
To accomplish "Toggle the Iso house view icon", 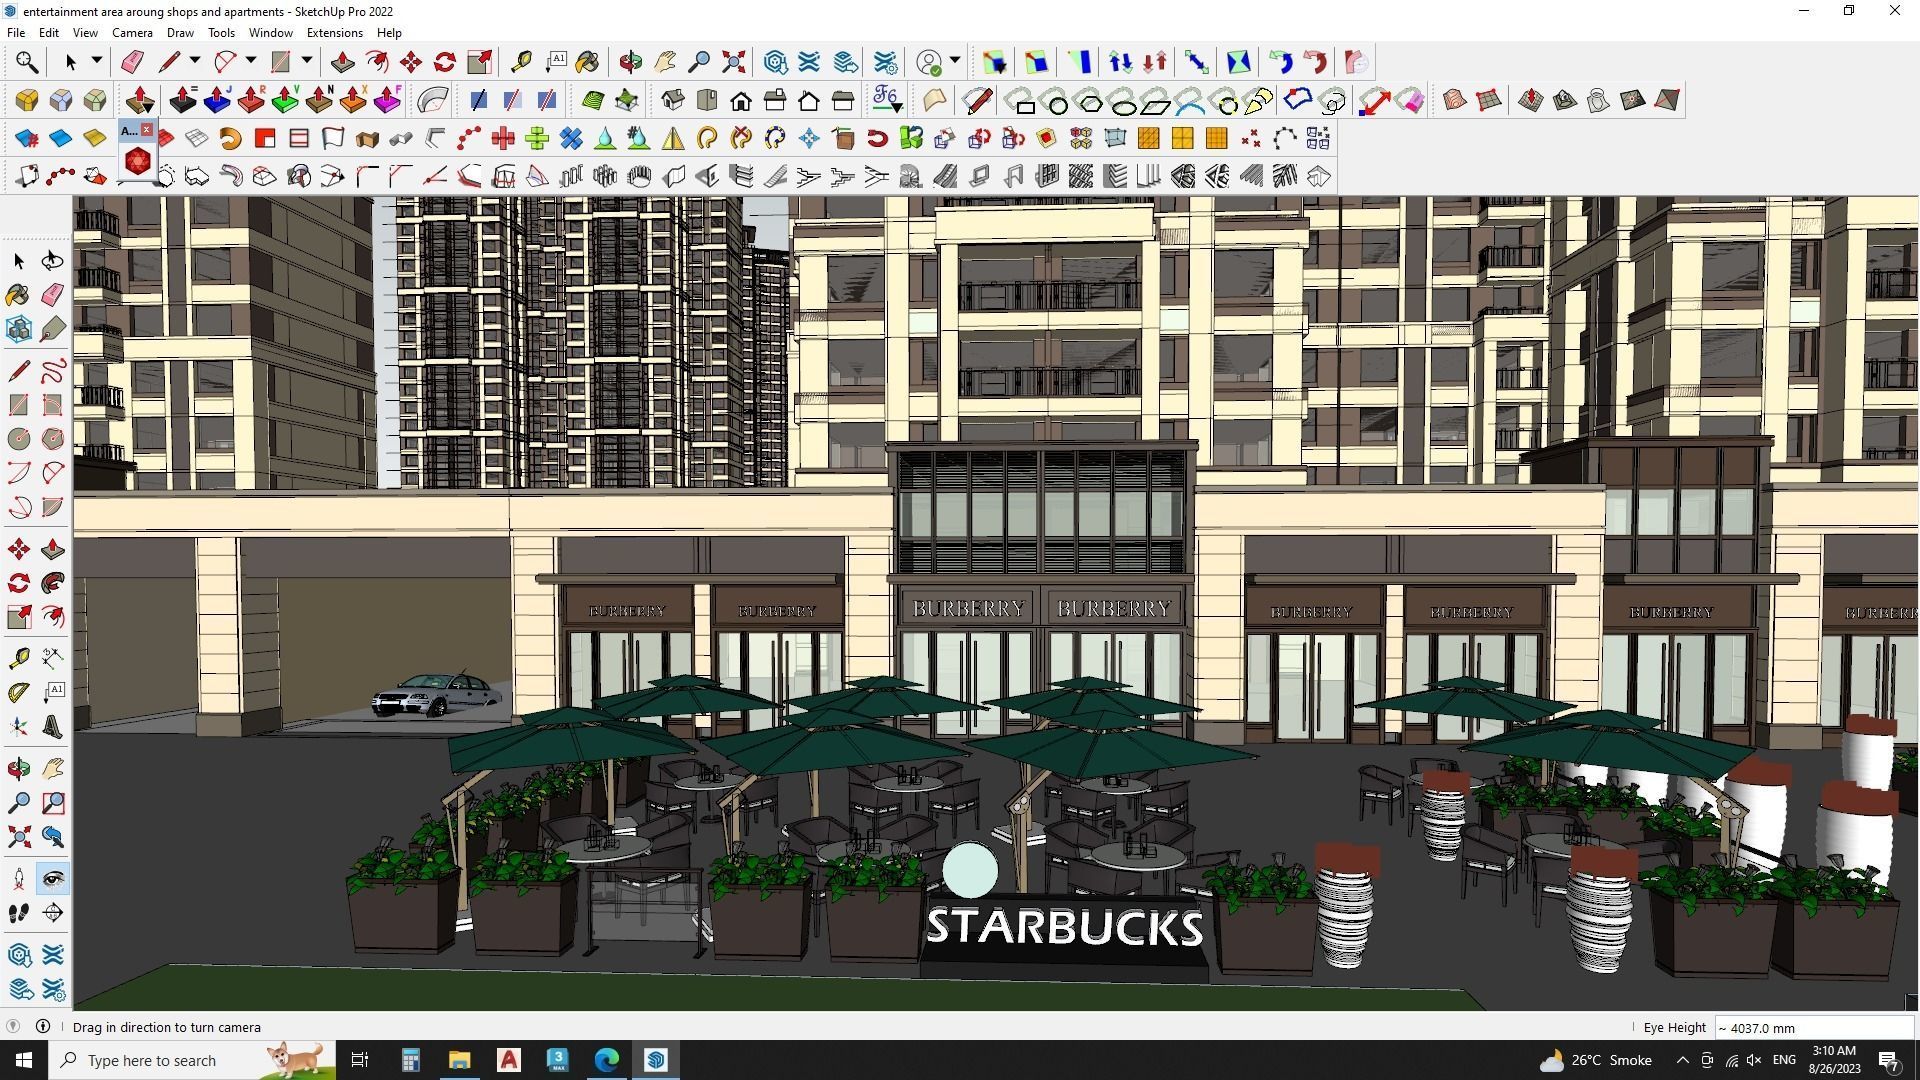I will (673, 100).
